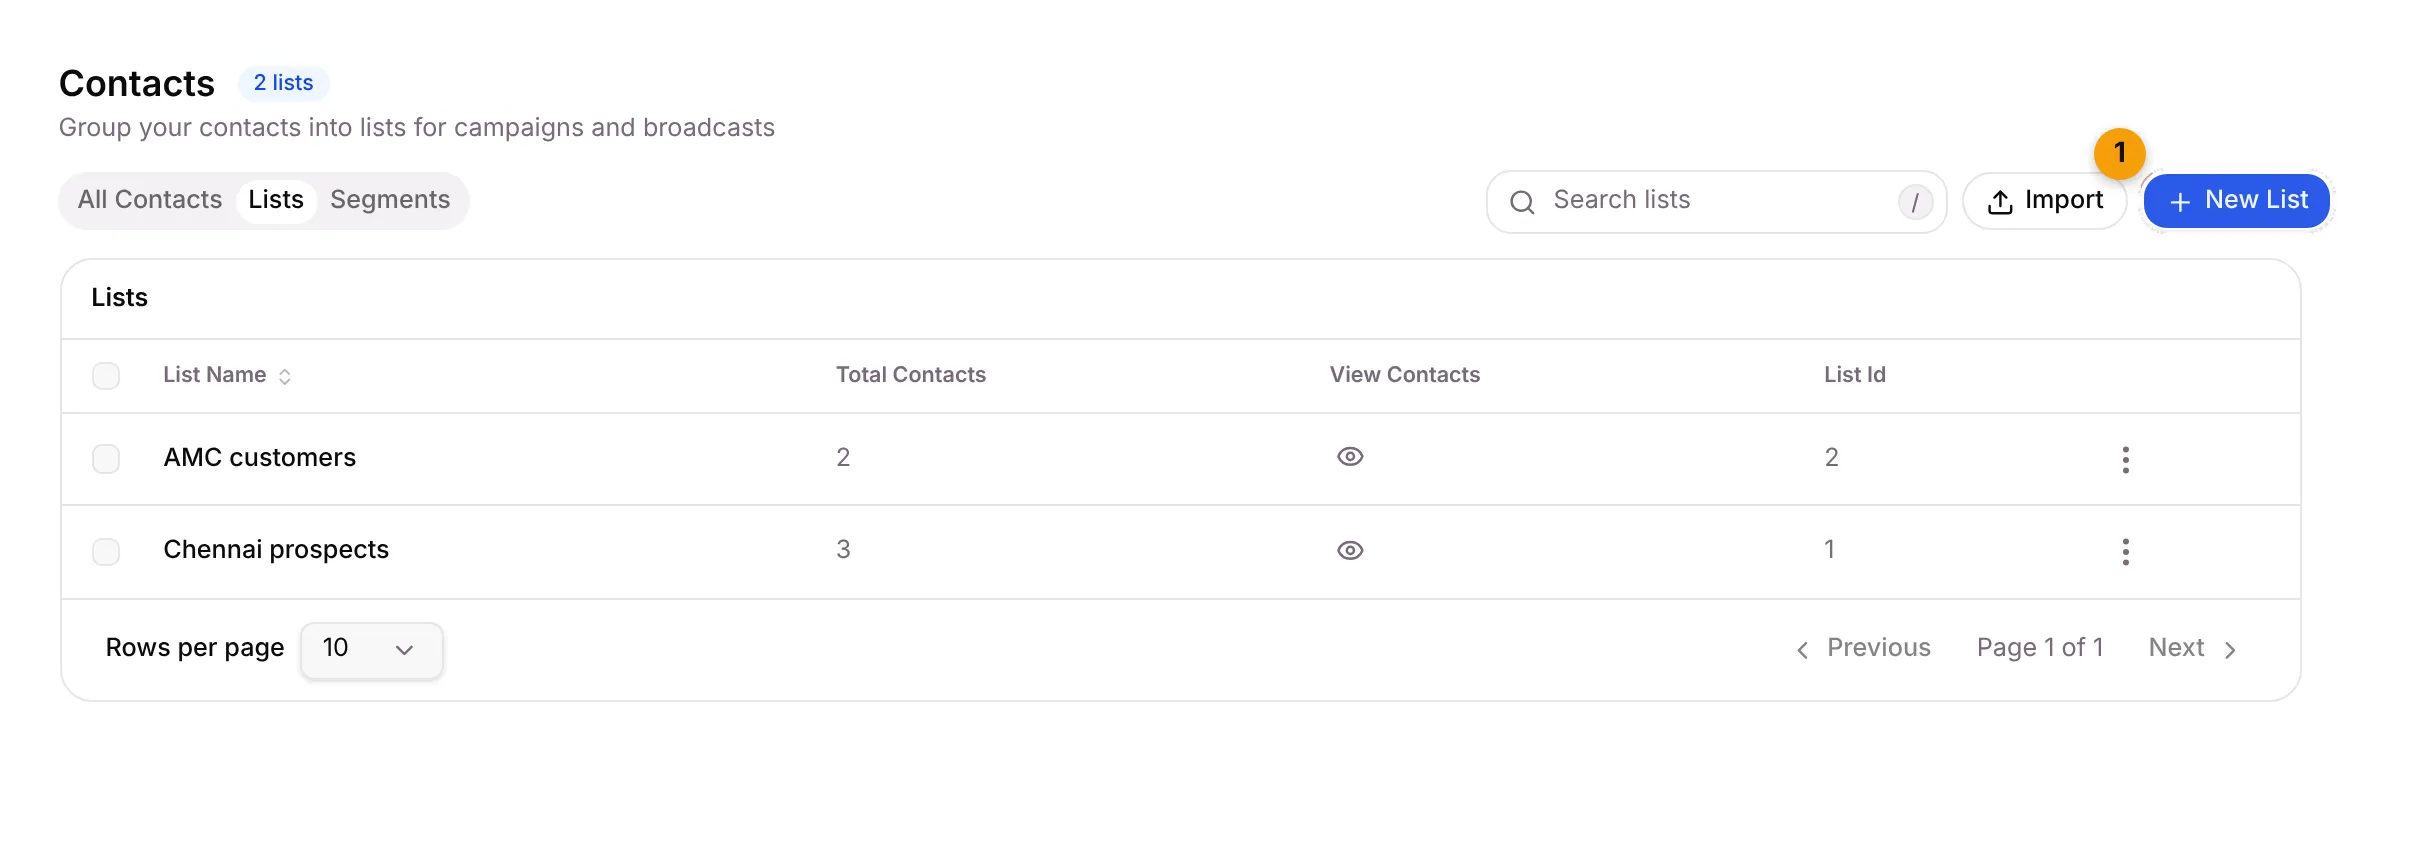Go to Next page

[x=2193, y=648]
